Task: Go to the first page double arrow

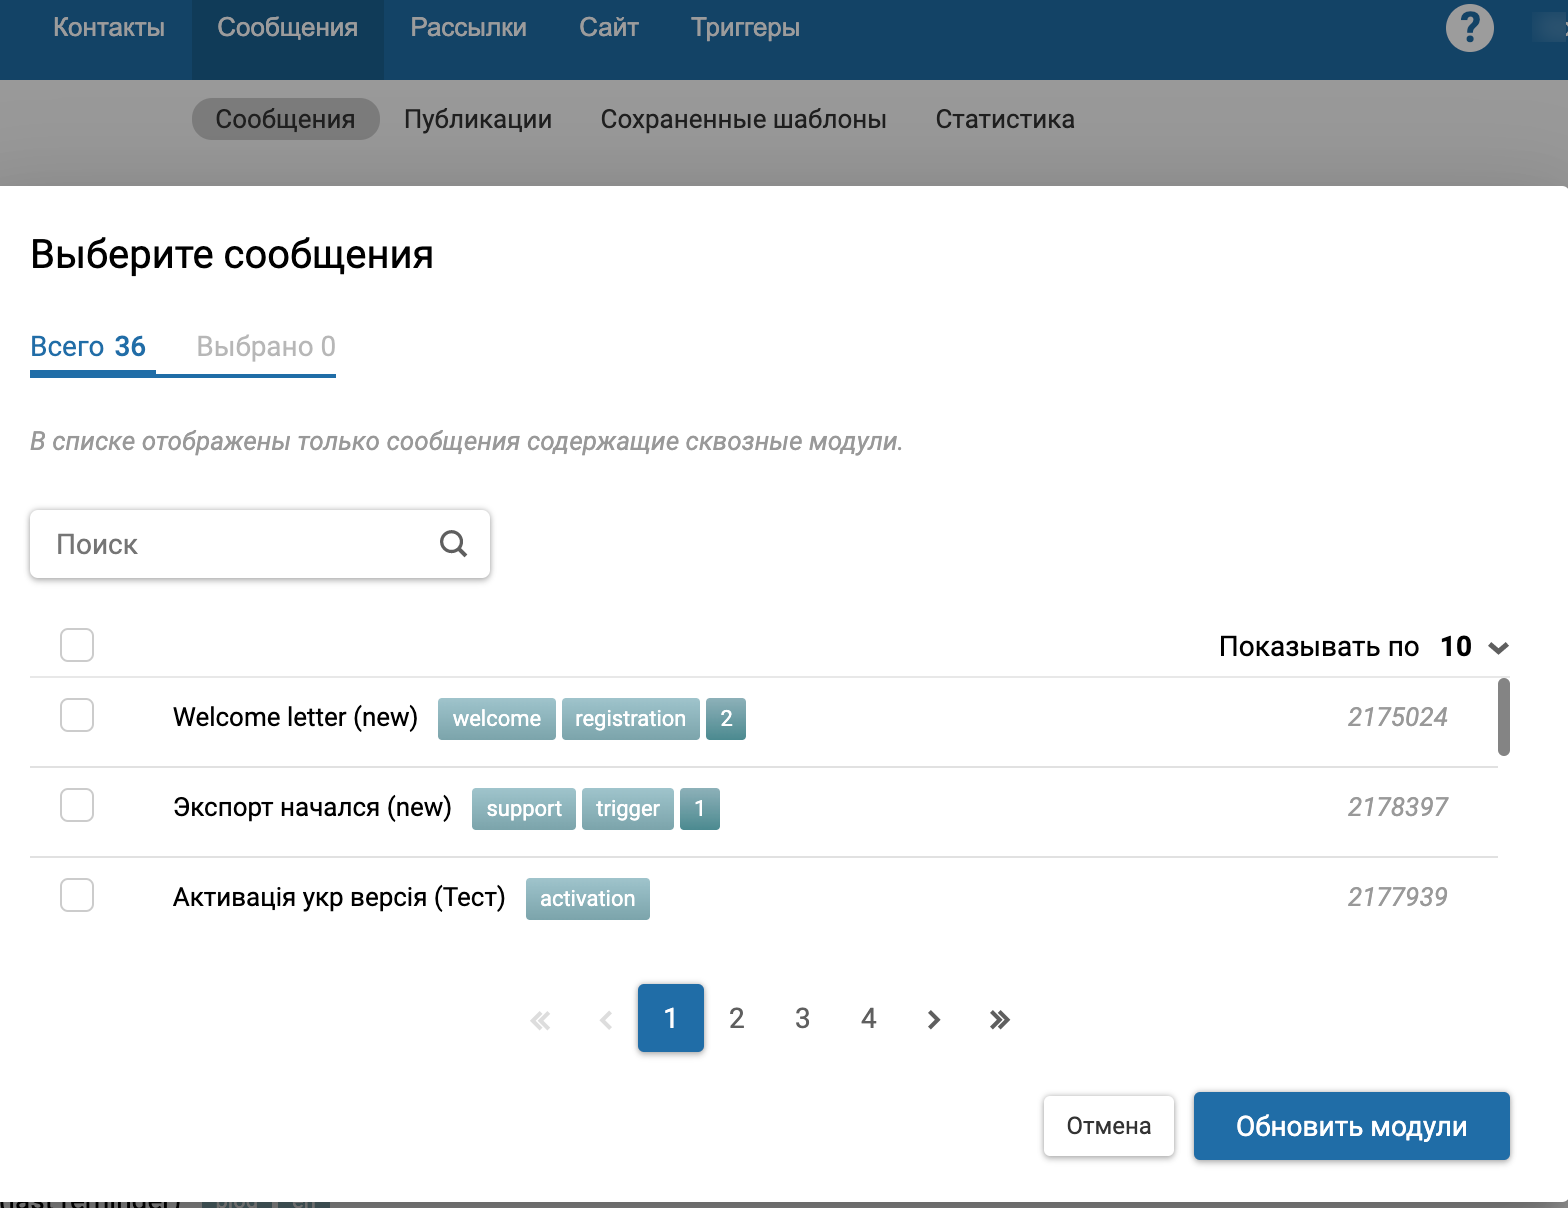Action: pos(540,1019)
